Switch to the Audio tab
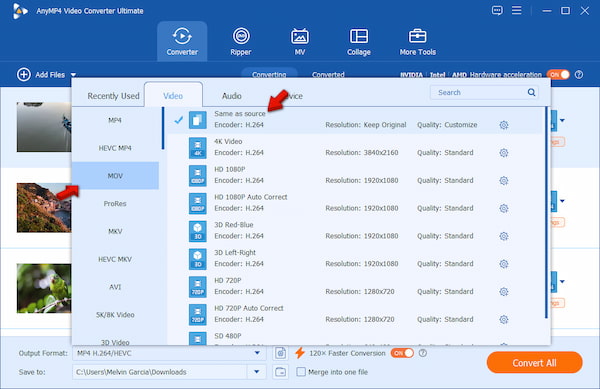This screenshot has height=389, width=600. (x=232, y=96)
